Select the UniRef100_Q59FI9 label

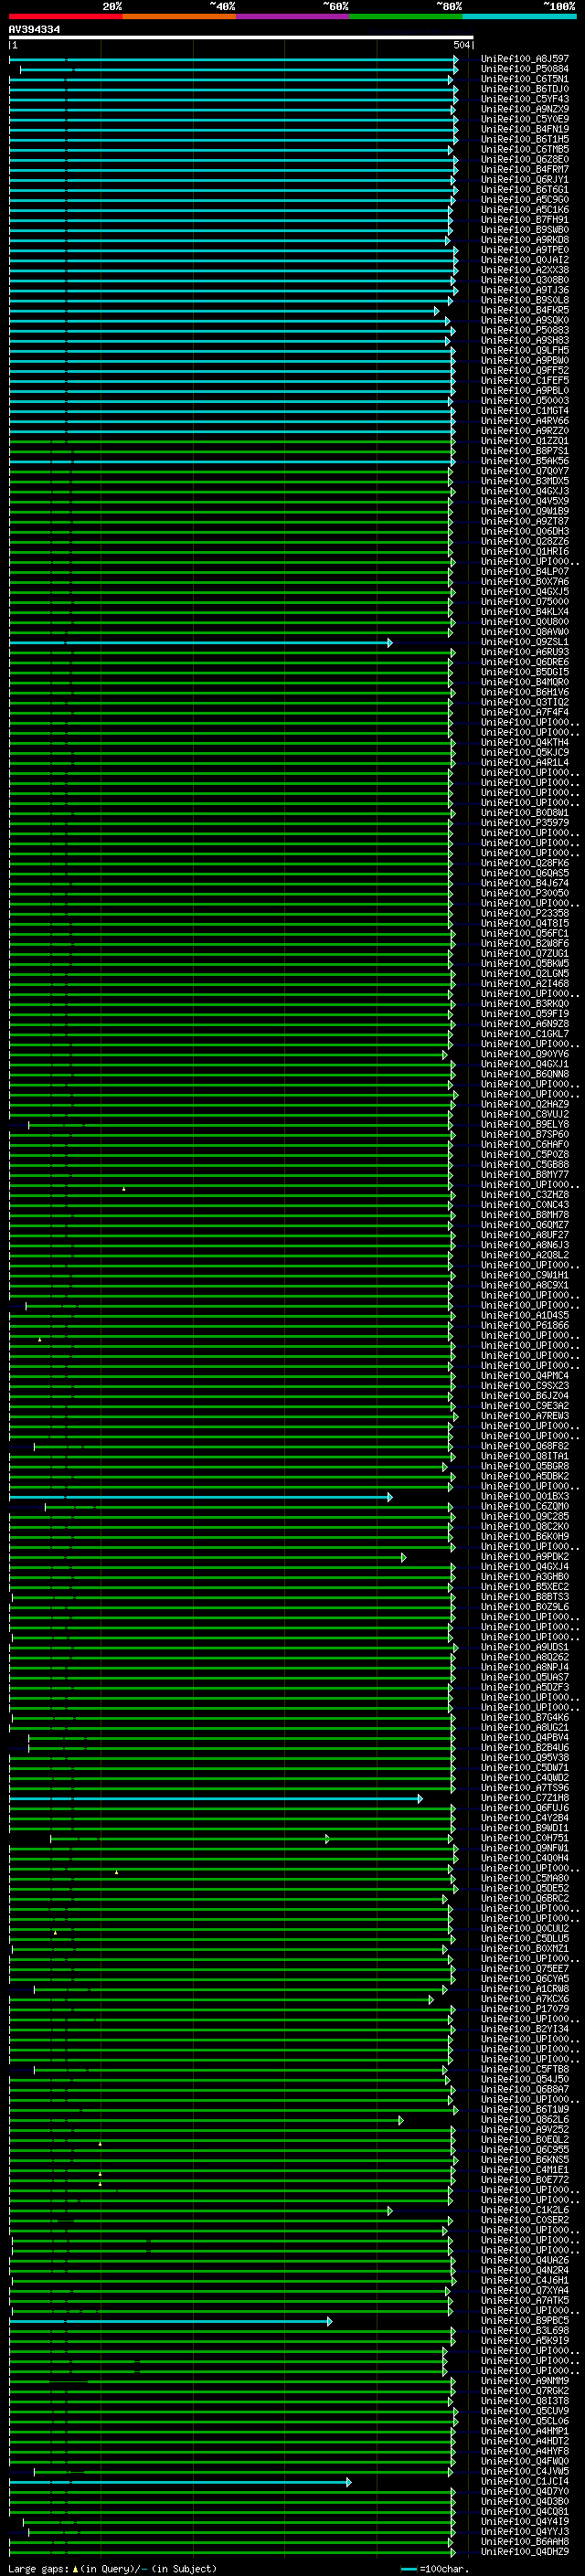coord(525,1014)
